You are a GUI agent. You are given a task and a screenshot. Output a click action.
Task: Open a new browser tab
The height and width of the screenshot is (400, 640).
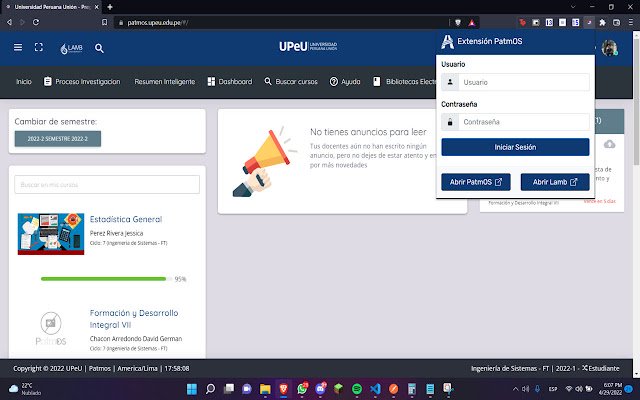(110, 7)
